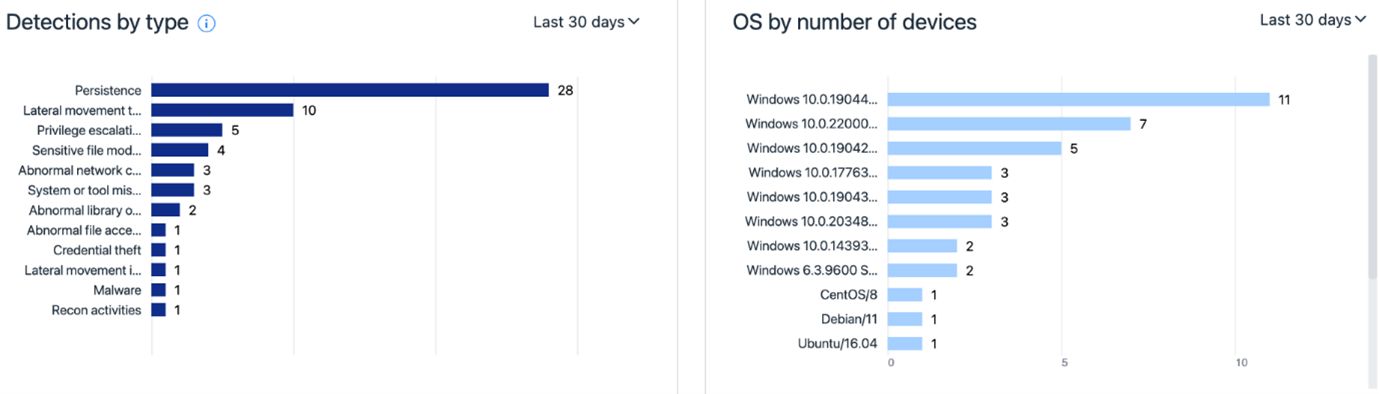The width and height of the screenshot is (1379, 394).
Task: Select the Windows 10.0.19042 bar
Action: point(975,148)
